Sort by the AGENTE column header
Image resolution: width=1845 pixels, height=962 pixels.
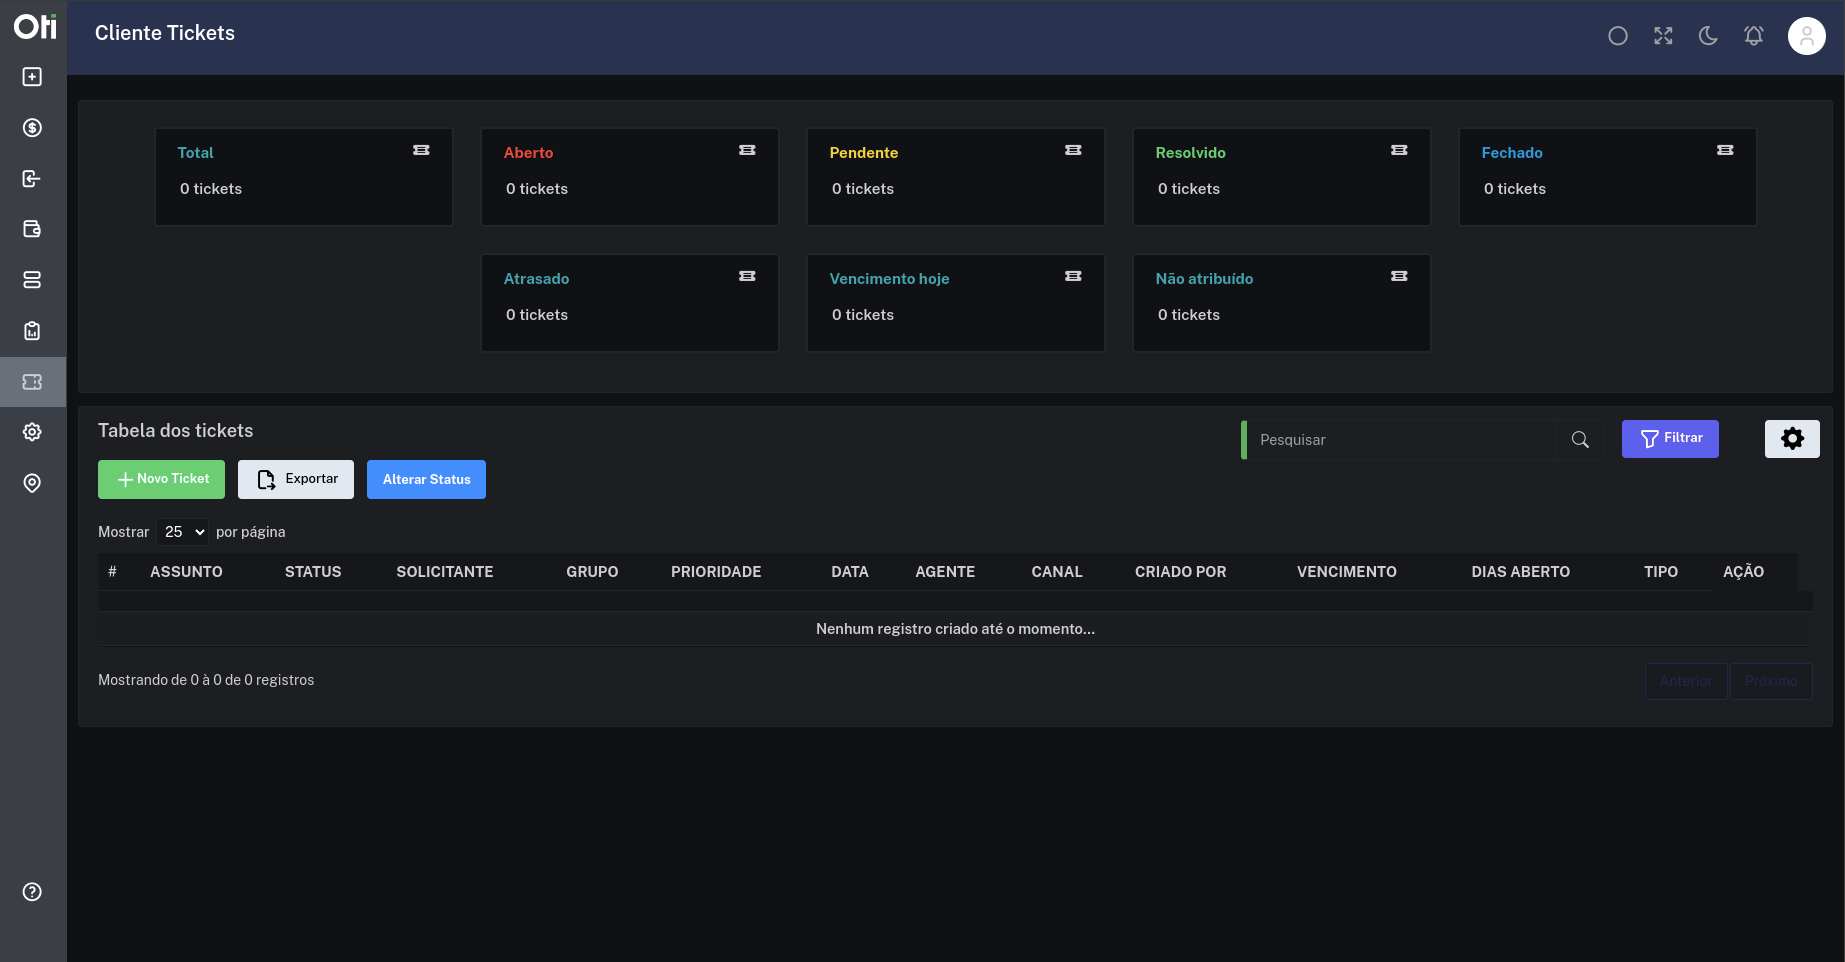coord(945,572)
